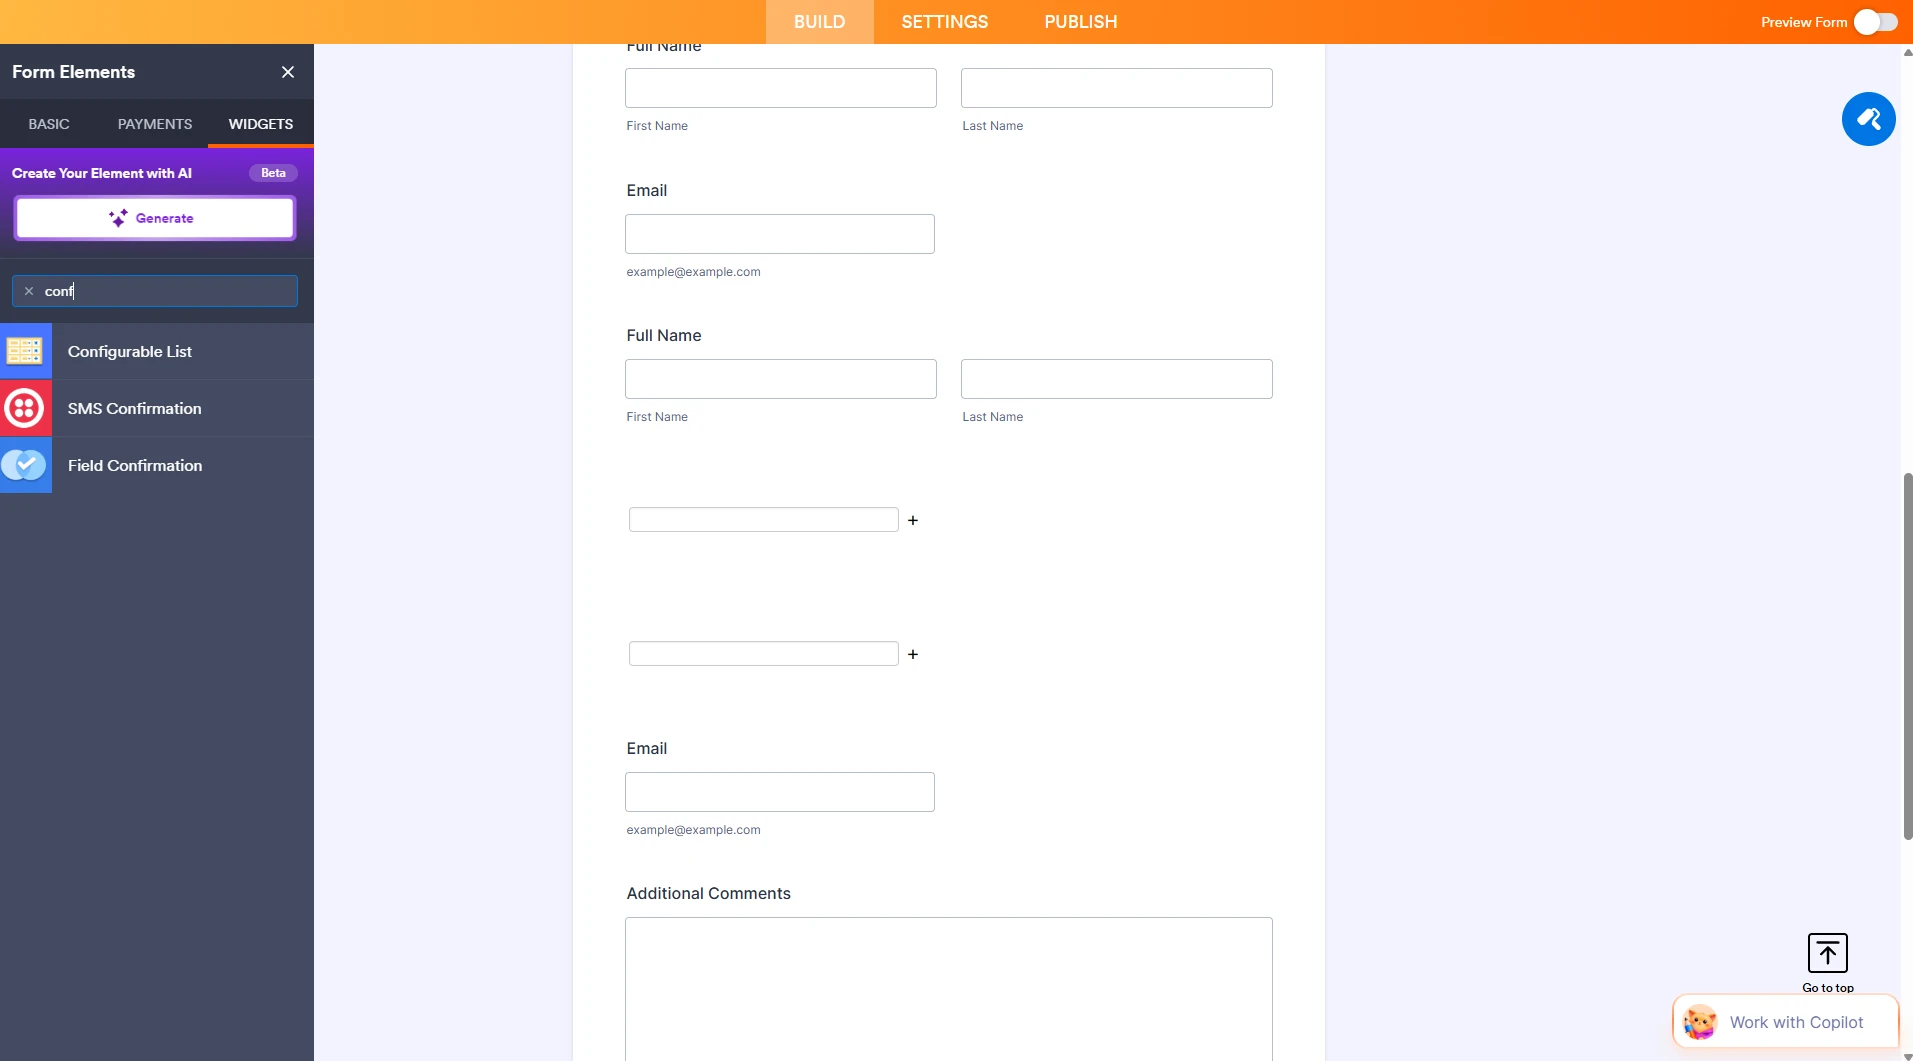Open the PAYMENTS elements tab

click(155, 124)
